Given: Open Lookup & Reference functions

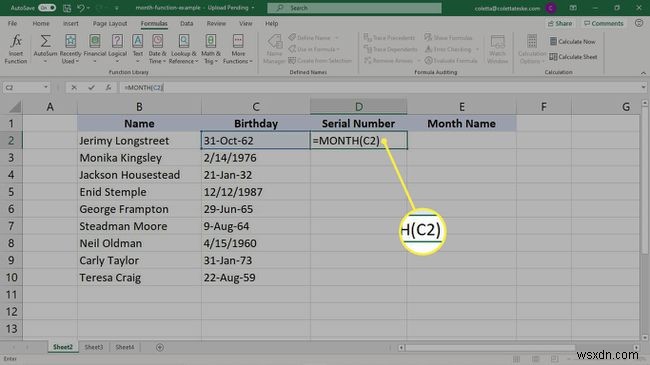Looking at the screenshot, I should click(x=184, y=49).
